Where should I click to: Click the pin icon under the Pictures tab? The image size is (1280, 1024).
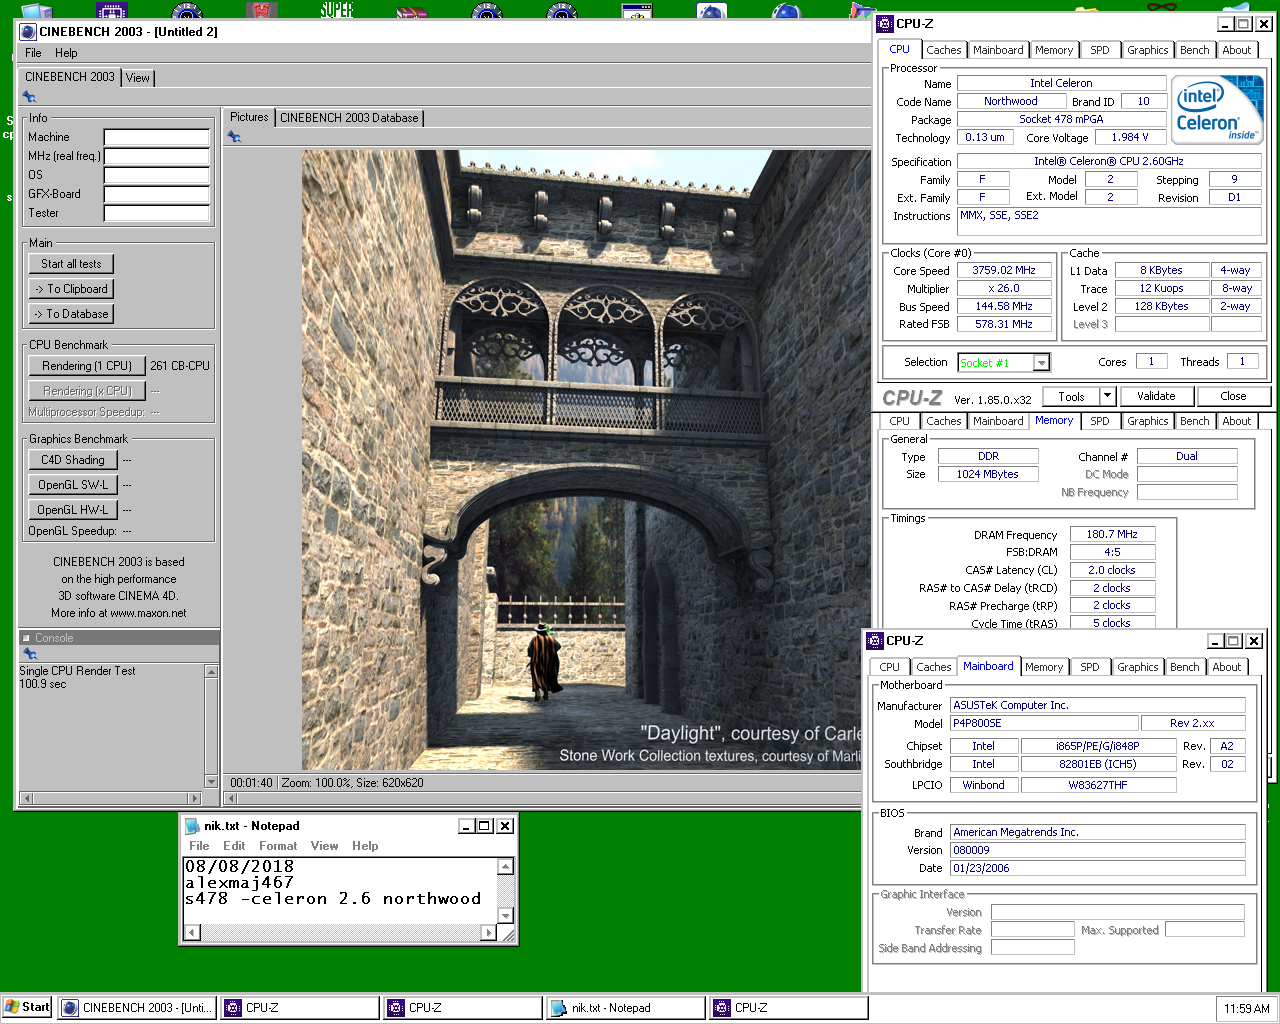tap(234, 137)
